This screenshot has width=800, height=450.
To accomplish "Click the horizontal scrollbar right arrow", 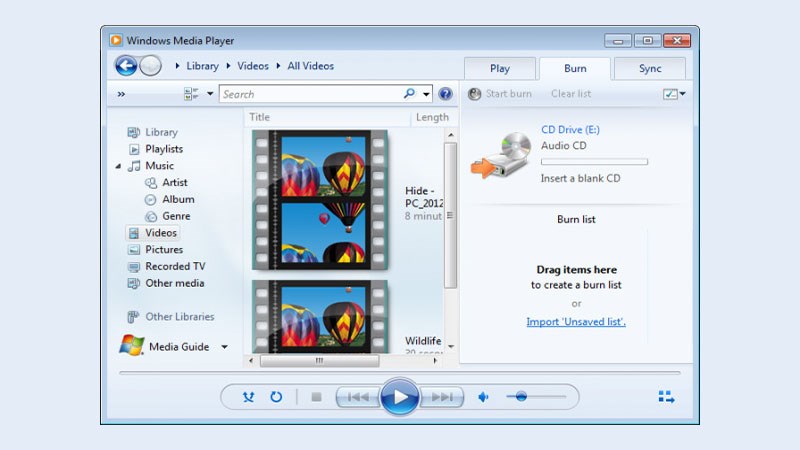I will tap(435, 361).
